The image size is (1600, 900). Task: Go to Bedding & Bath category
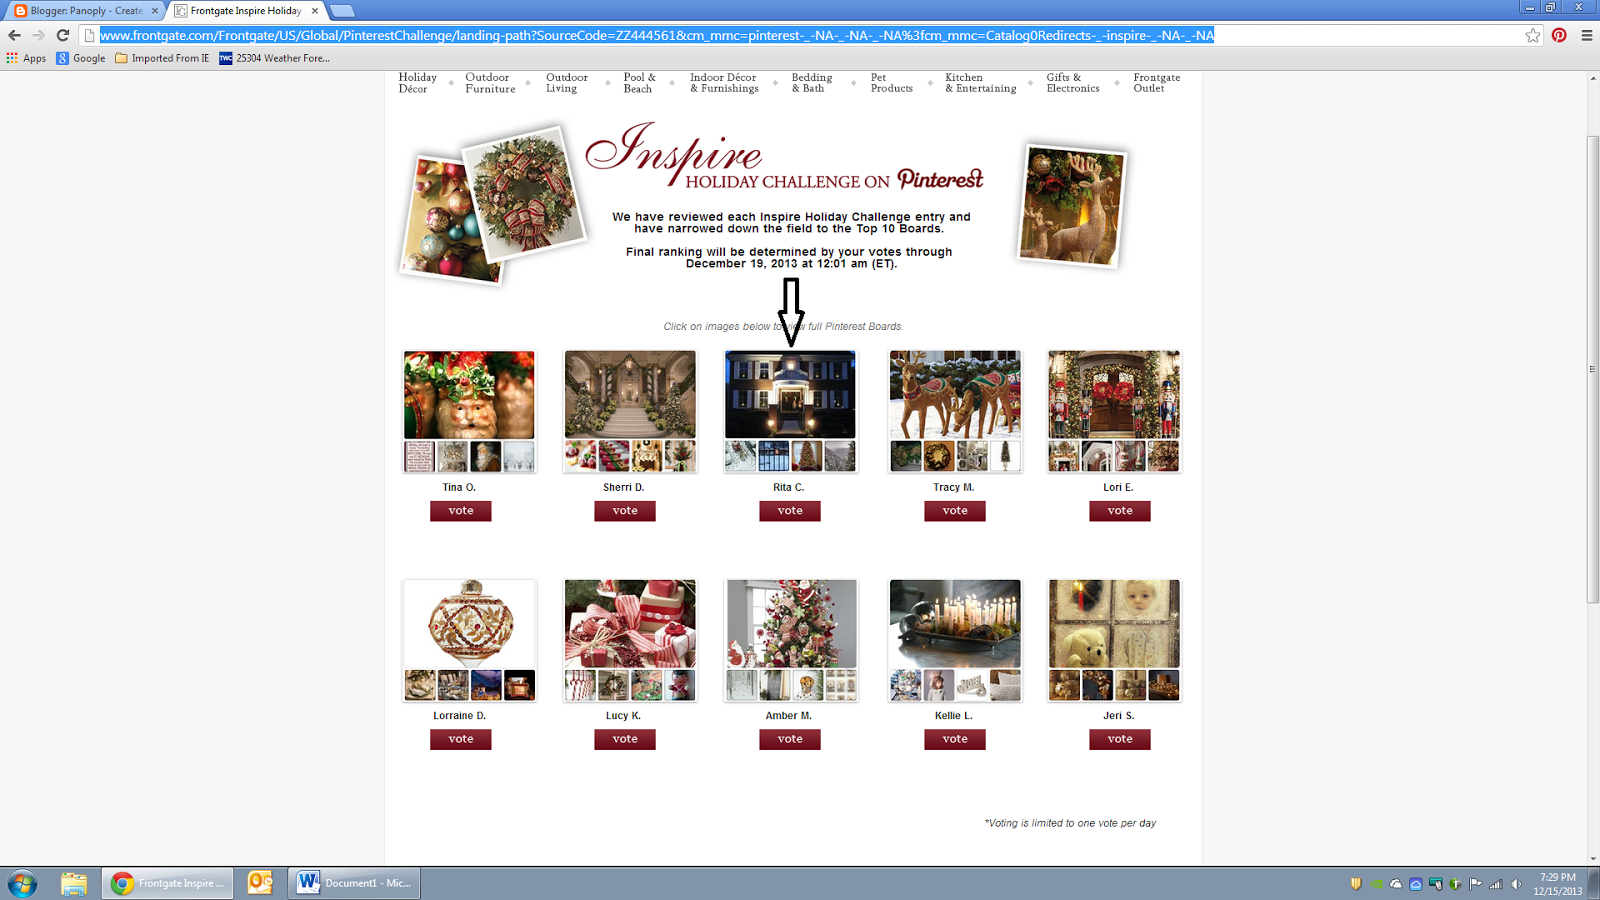pyautogui.click(x=812, y=83)
